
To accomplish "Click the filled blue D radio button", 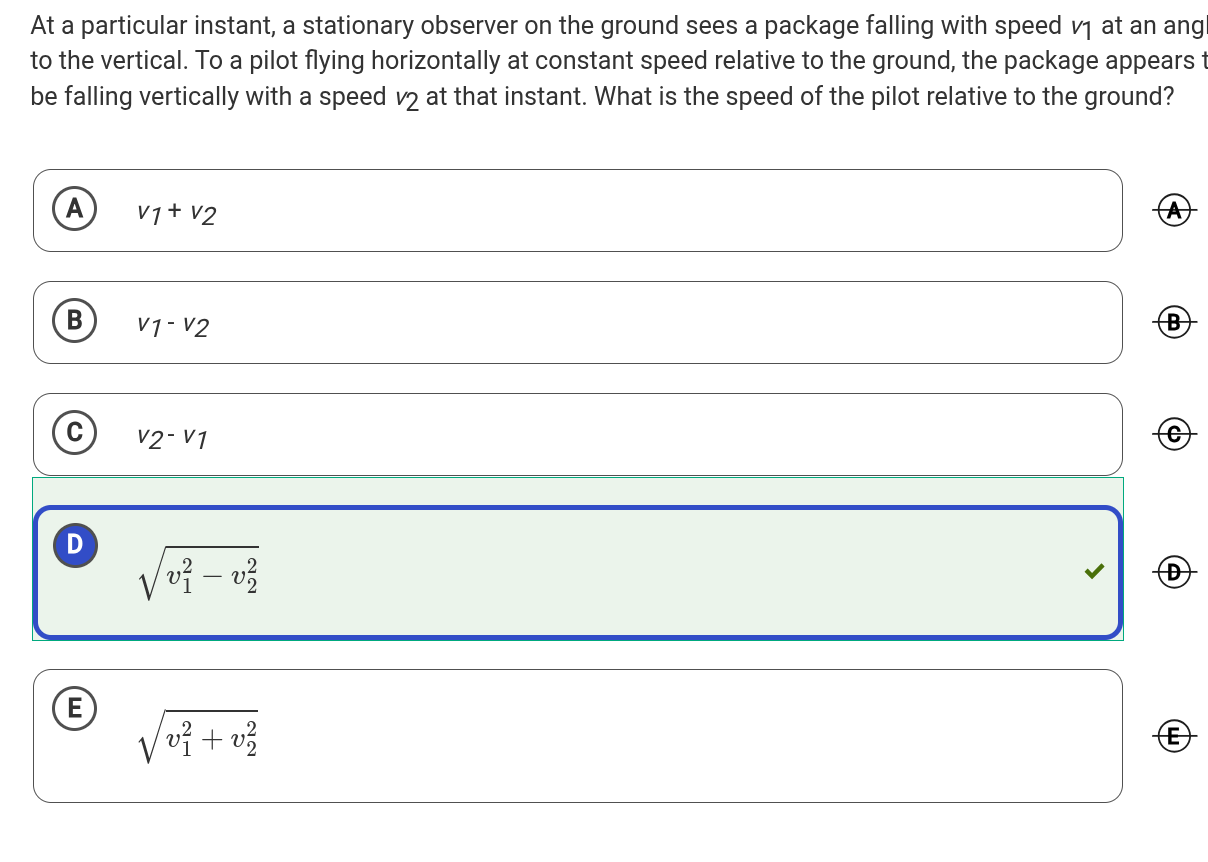I will point(74,545).
